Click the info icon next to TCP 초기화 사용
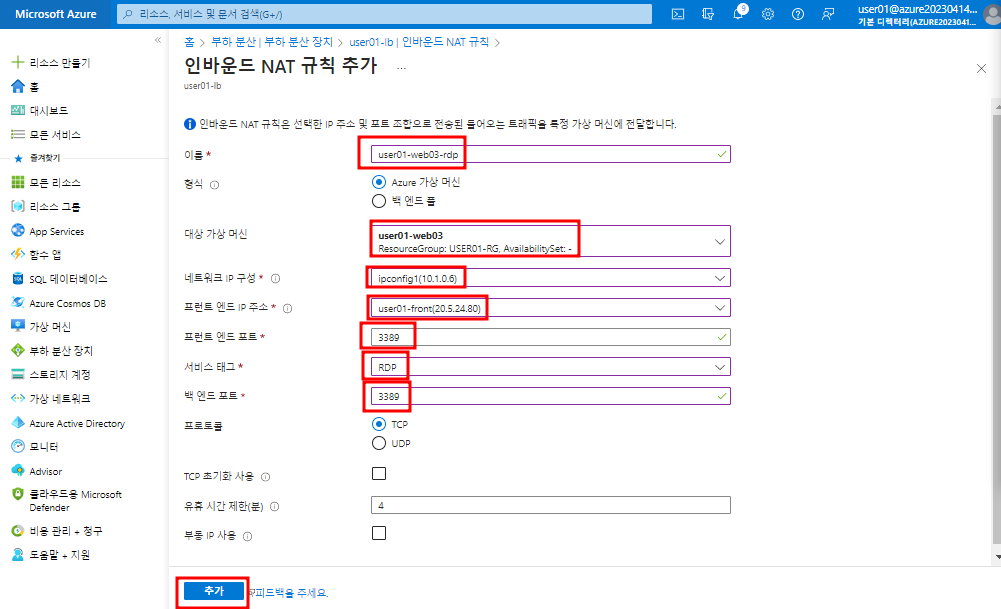 click(x=266, y=477)
